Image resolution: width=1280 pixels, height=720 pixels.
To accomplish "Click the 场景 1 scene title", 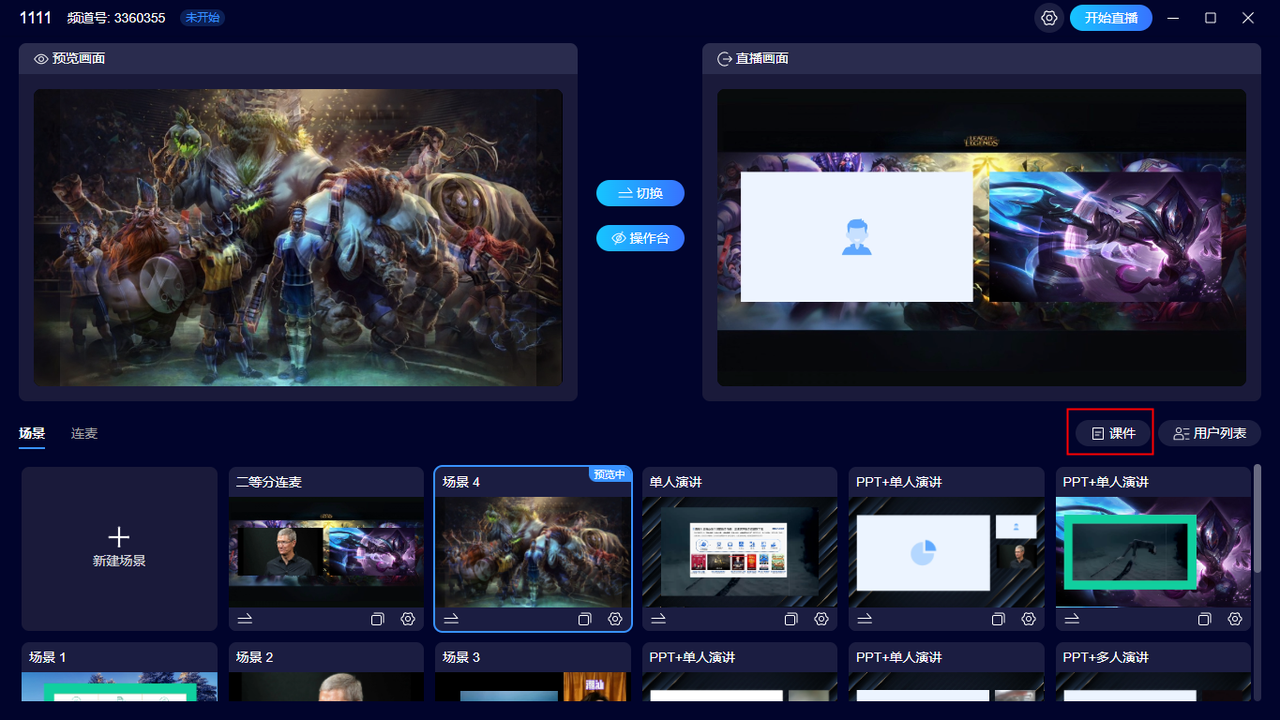I will coord(48,657).
